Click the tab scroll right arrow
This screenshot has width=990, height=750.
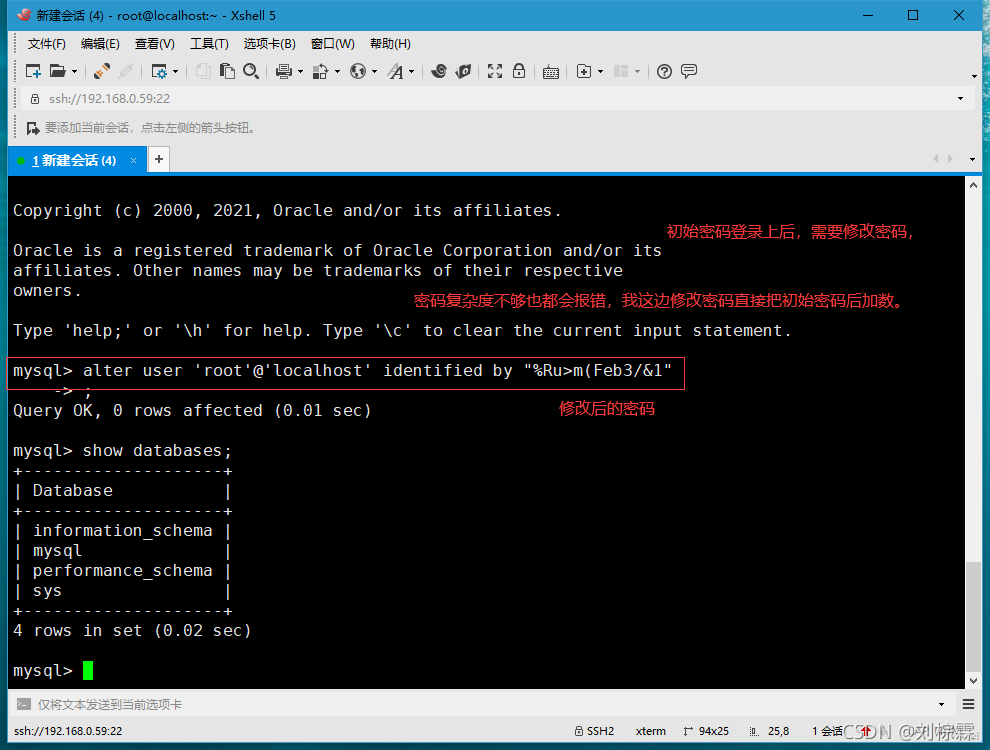[x=950, y=158]
